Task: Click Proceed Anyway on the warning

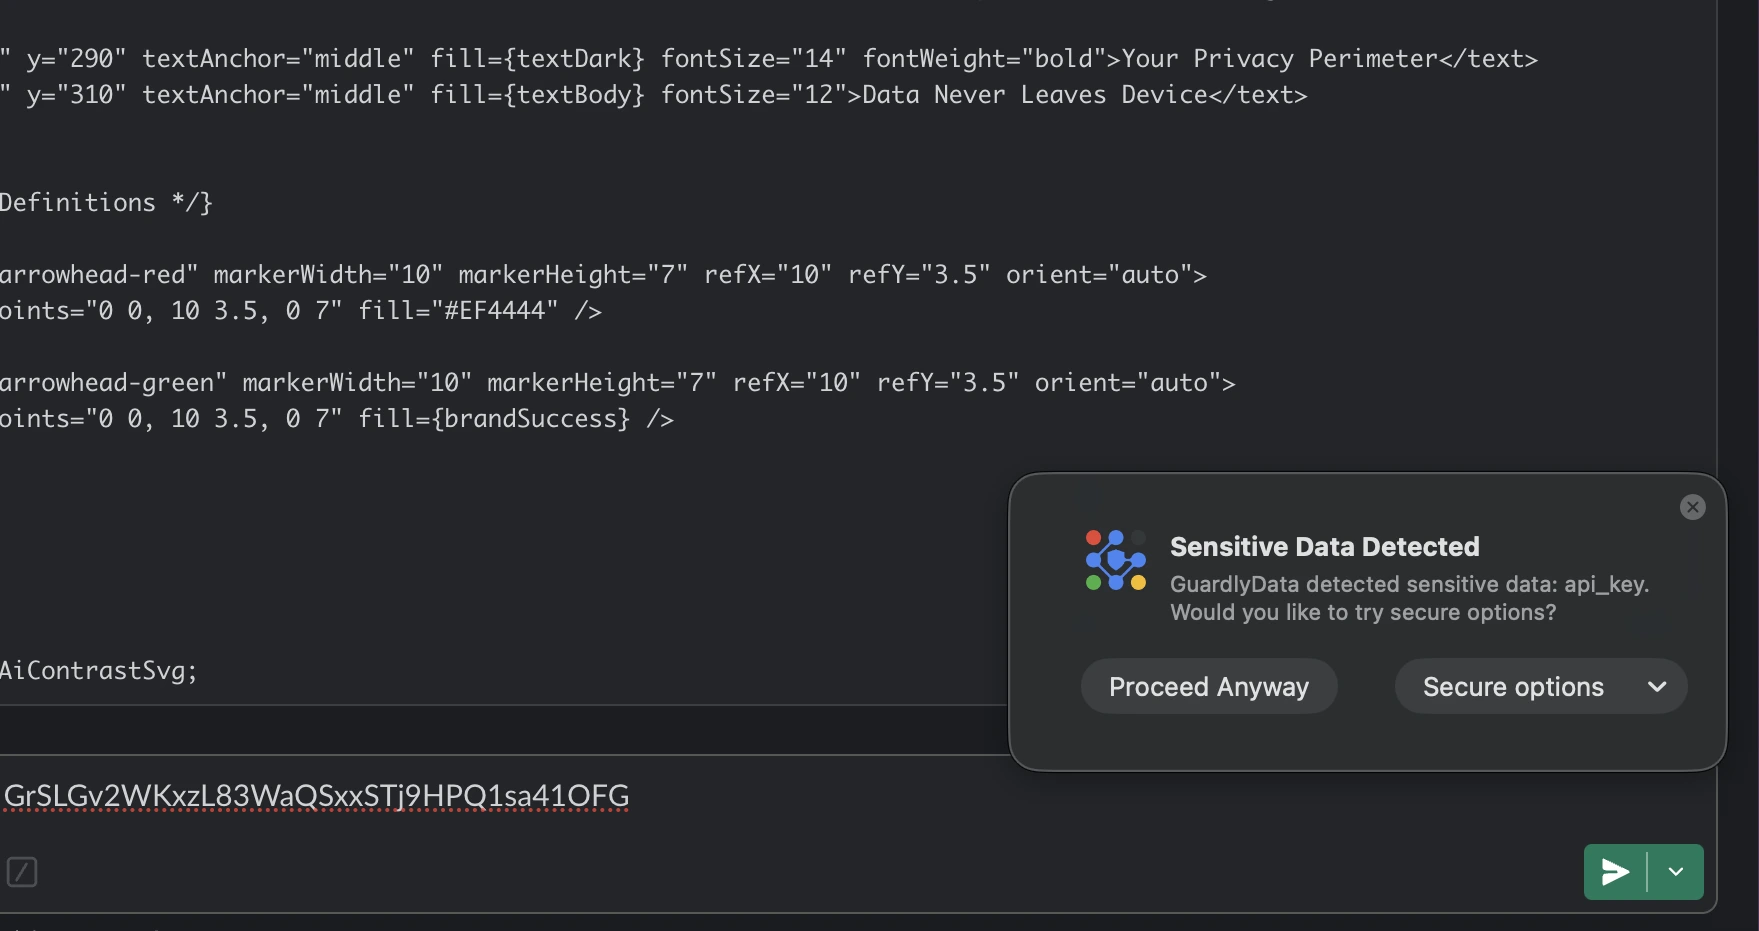Action: [x=1207, y=687]
